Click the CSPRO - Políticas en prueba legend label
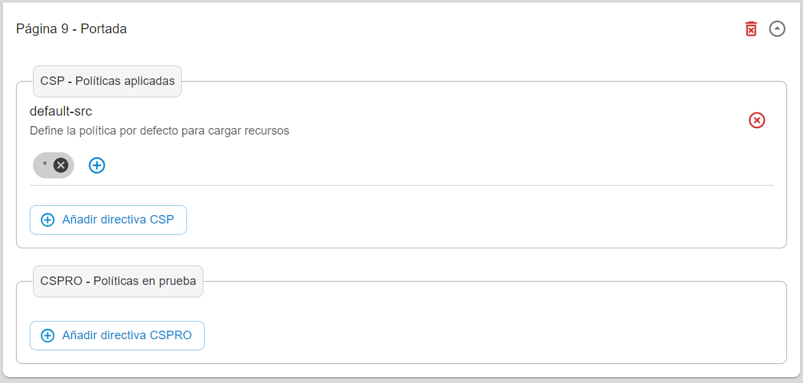 click(x=118, y=281)
